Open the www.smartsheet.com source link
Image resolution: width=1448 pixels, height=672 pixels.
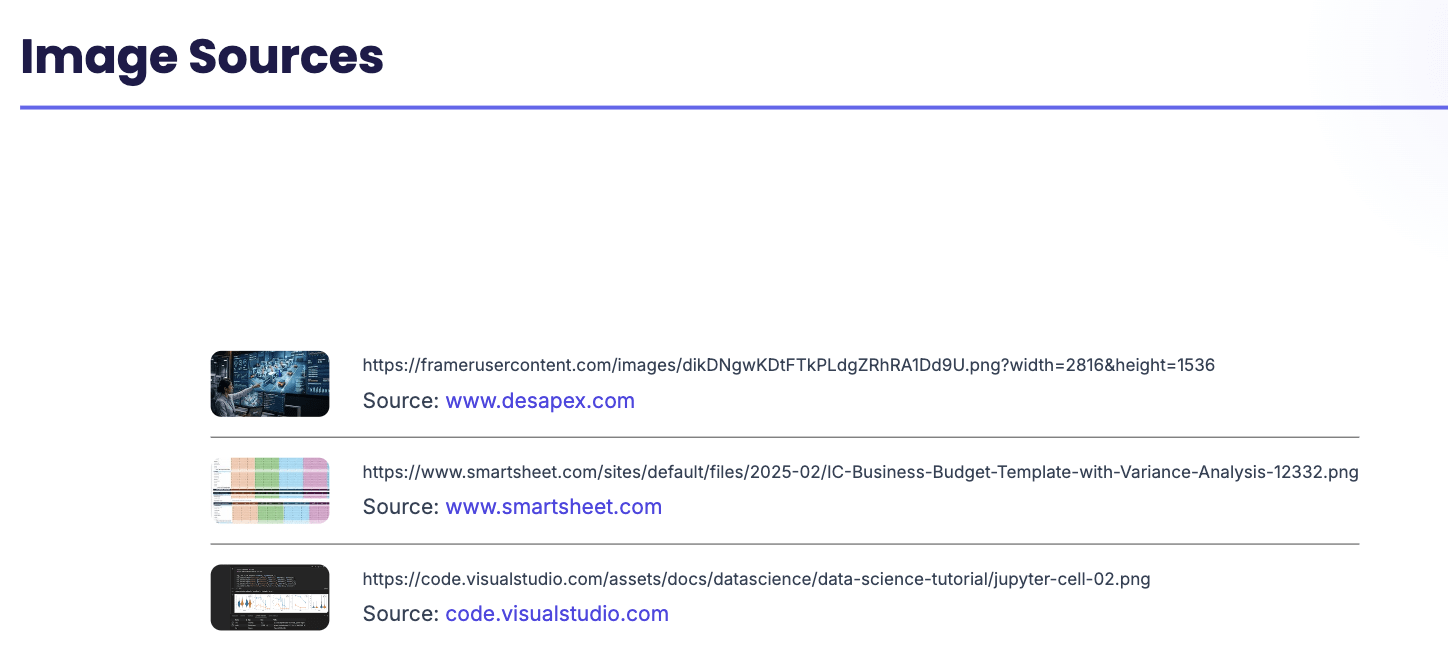point(554,507)
